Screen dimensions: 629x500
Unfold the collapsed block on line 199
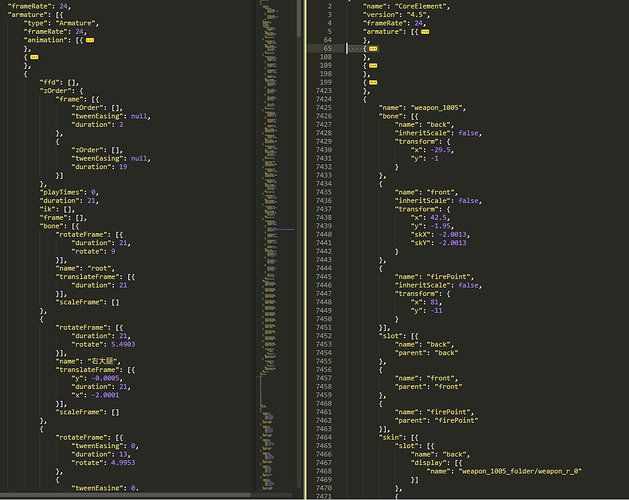pos(373,82)
